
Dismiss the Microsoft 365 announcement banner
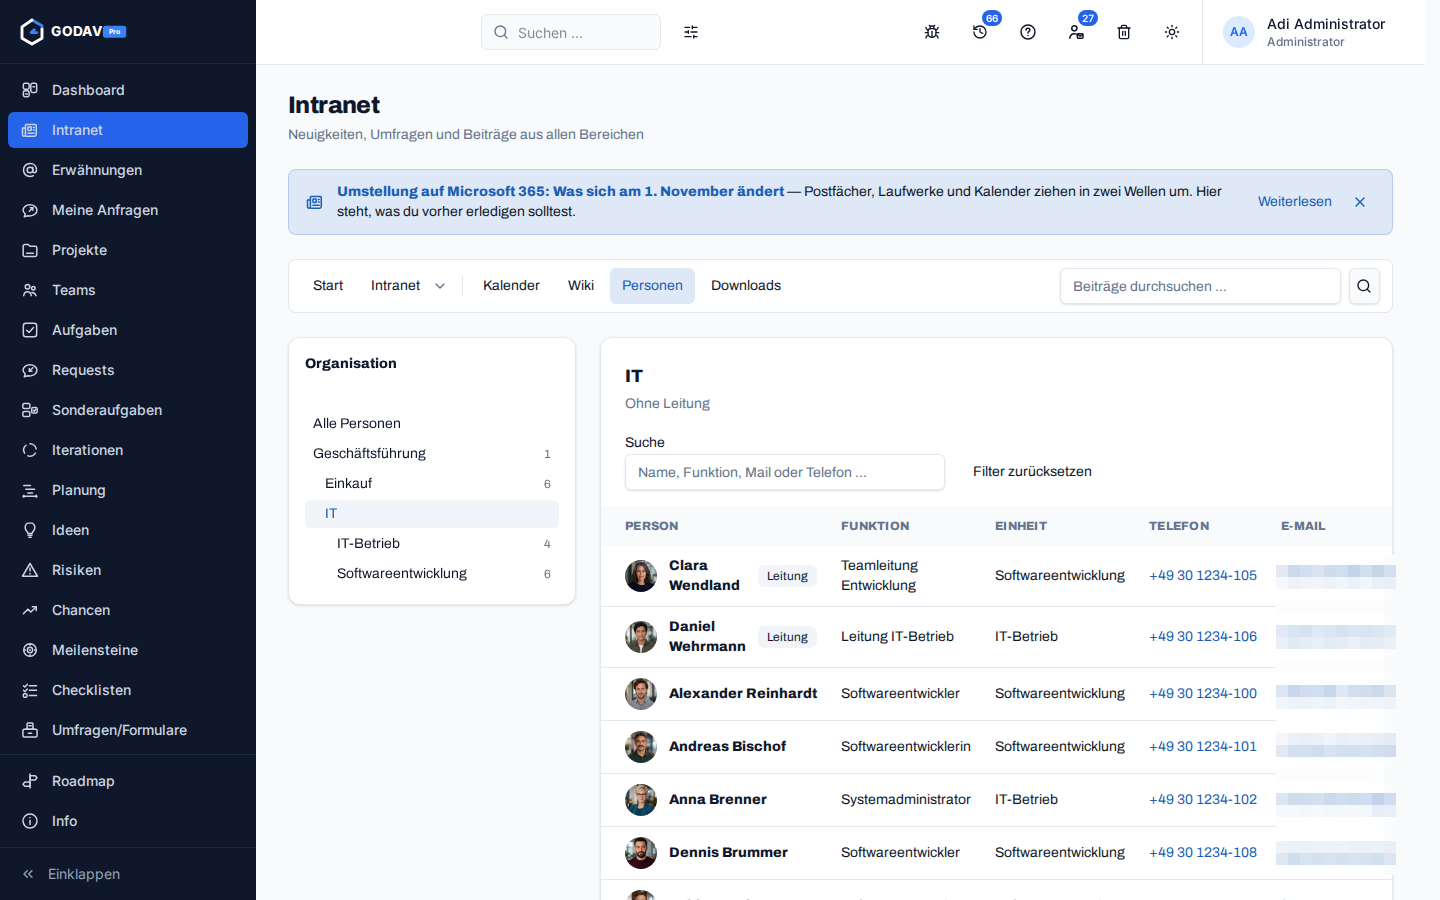1360,202
